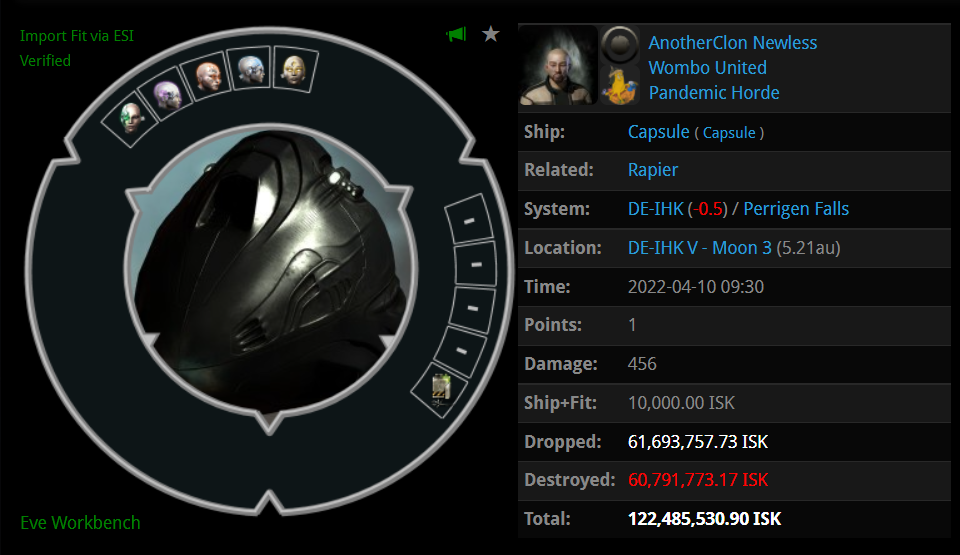This screenshot has width=960, height=555.
Task: Open AnotherClon Newless pilot link
Action: tap(732, 43)
